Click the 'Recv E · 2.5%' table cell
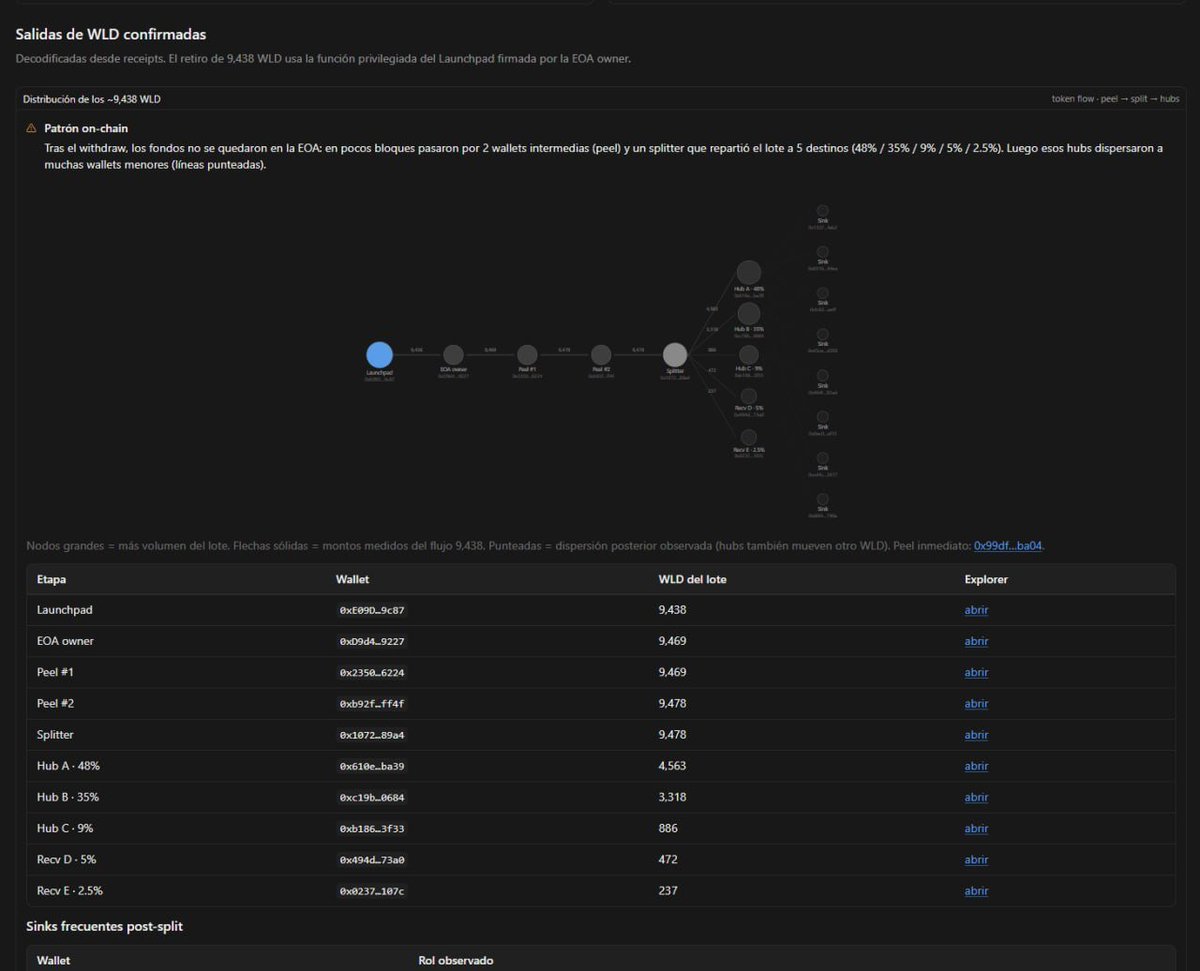This screenshot has height=971, width=1200. 70,891
